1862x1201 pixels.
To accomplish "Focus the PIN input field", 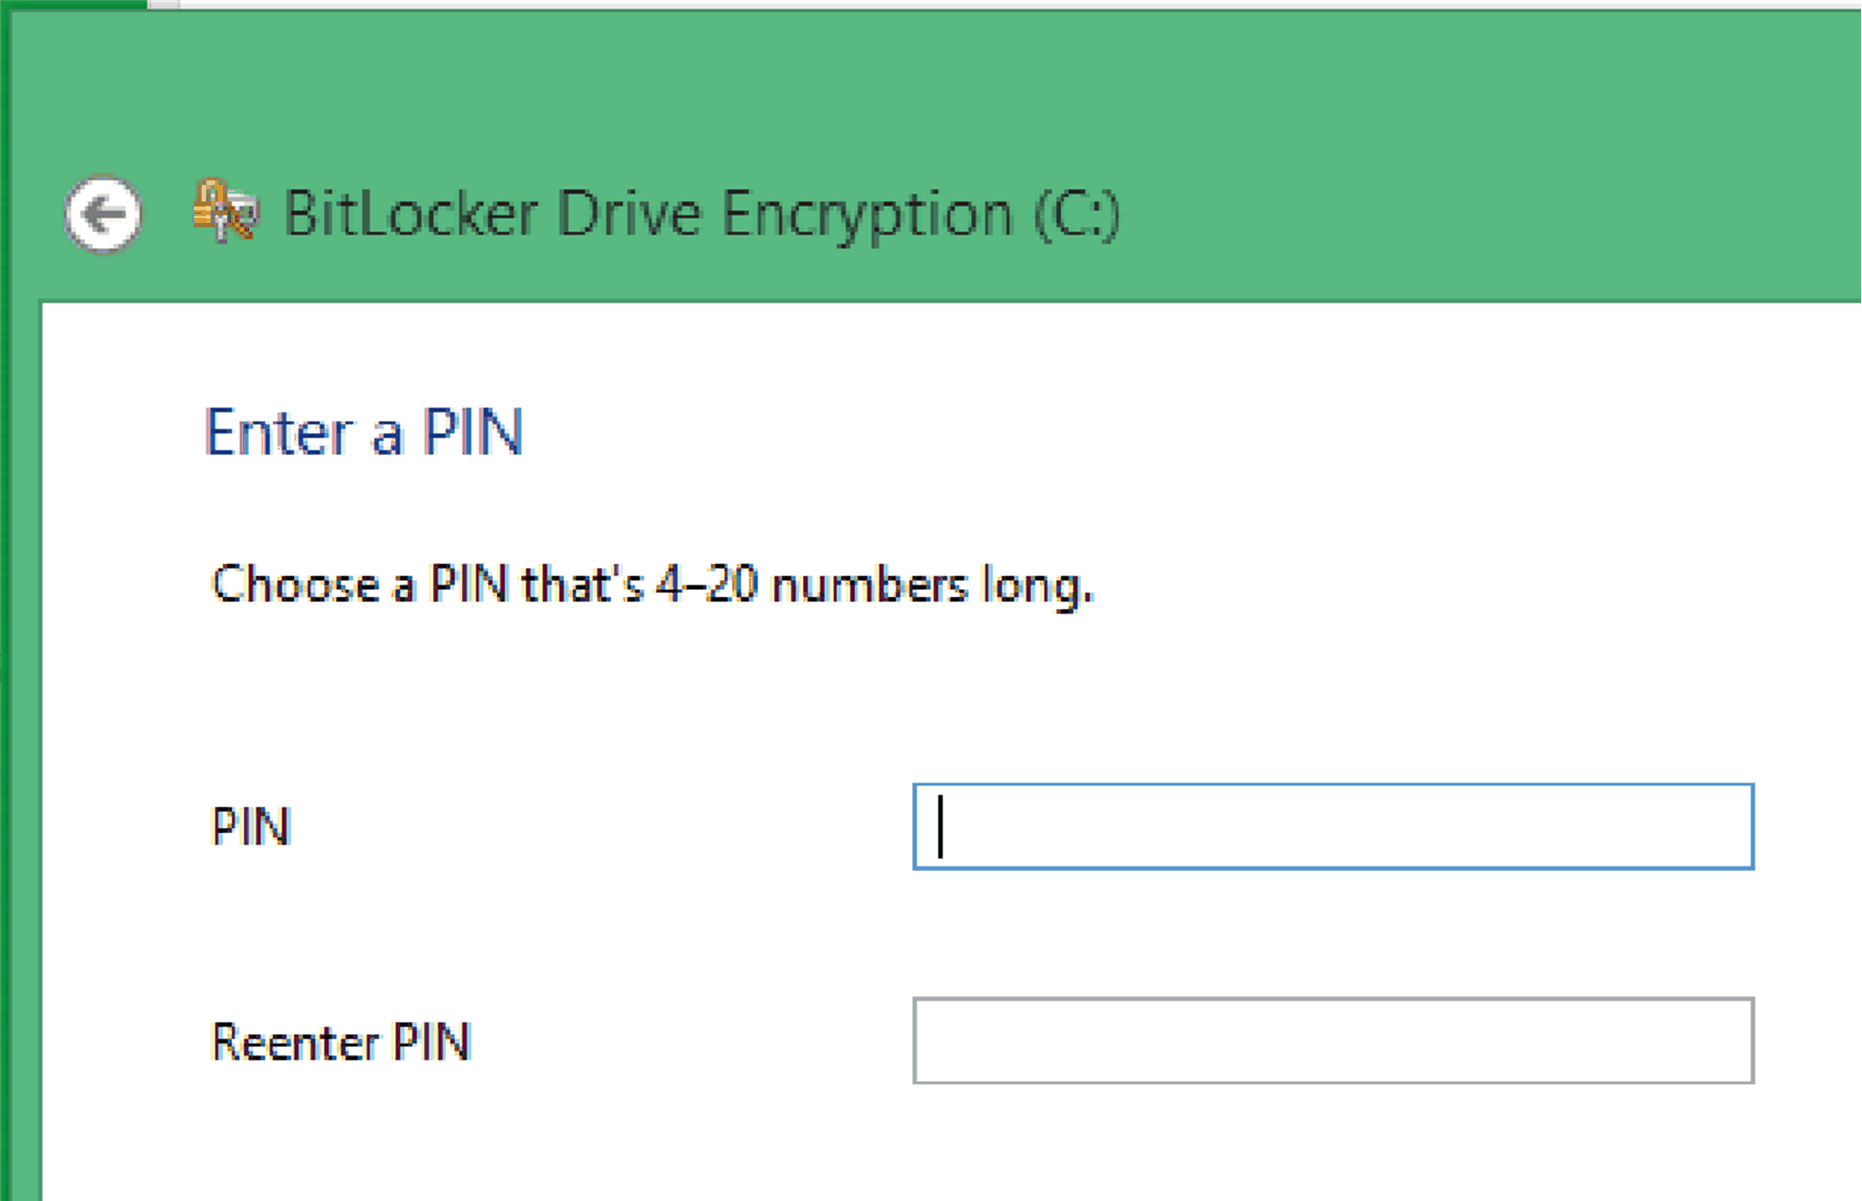I will tap(1332, 827).
